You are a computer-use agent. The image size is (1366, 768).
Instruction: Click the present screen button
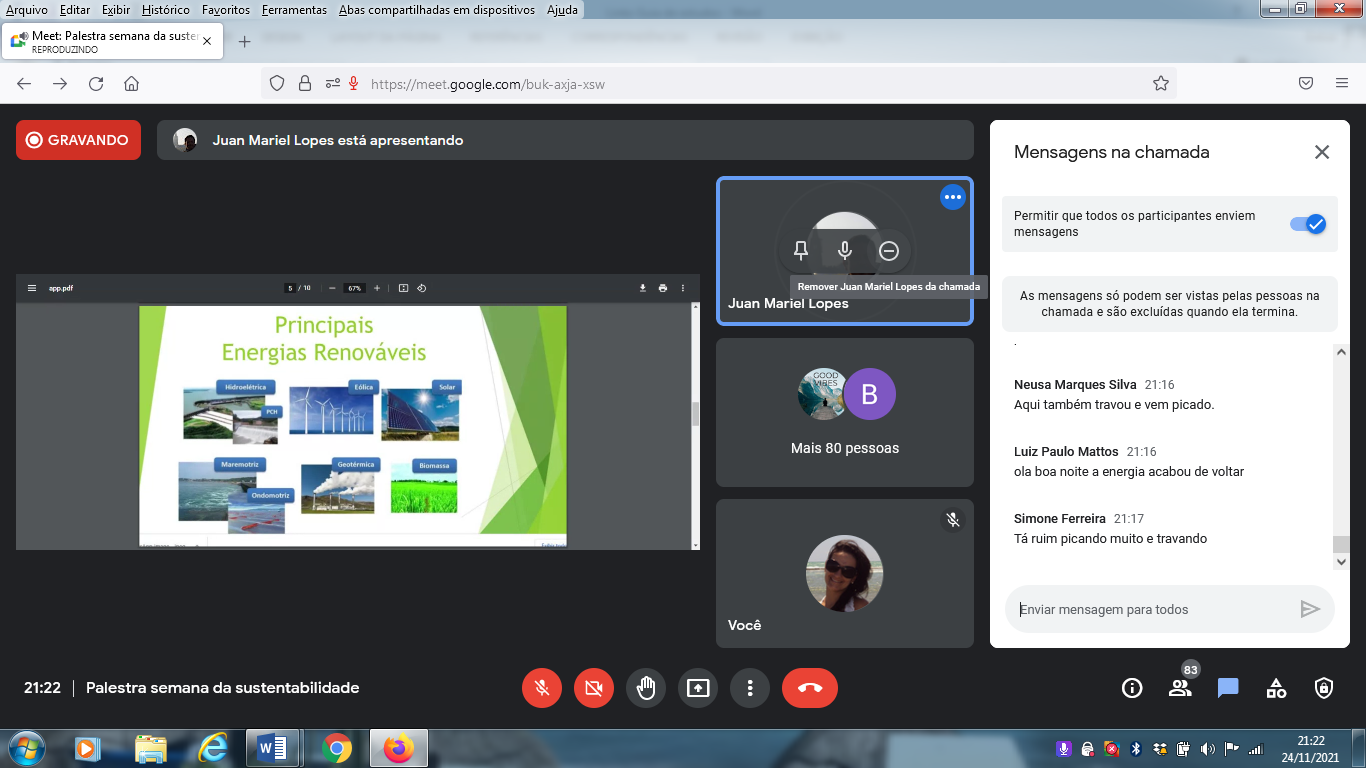pos(698,688)
